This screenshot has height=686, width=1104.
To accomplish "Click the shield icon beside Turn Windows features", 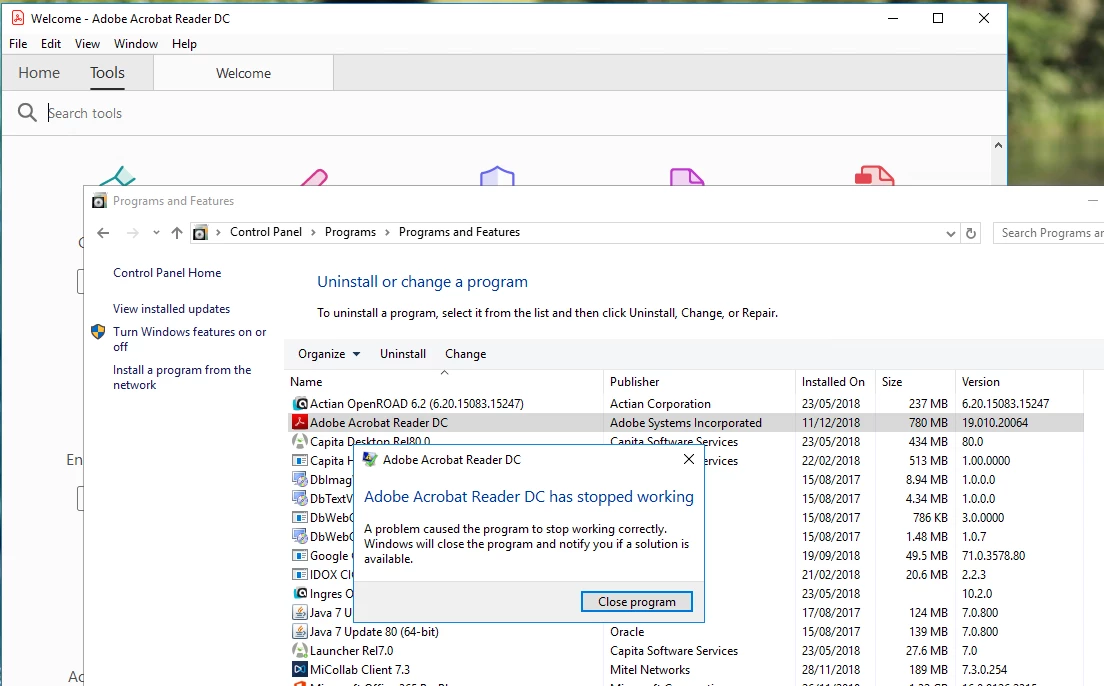I will (99, 332).
